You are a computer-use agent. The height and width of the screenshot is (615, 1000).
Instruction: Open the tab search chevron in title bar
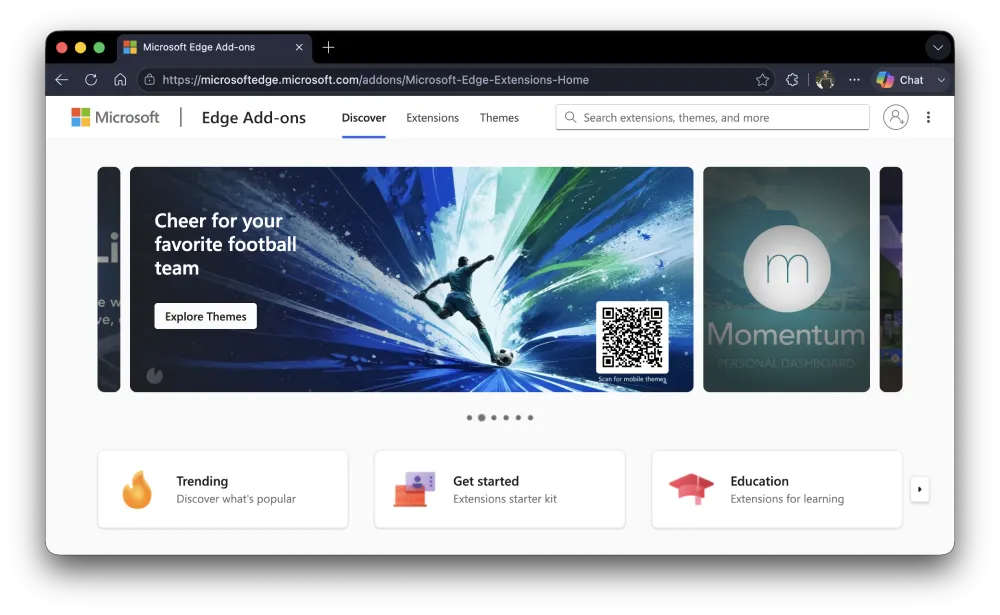938,47
